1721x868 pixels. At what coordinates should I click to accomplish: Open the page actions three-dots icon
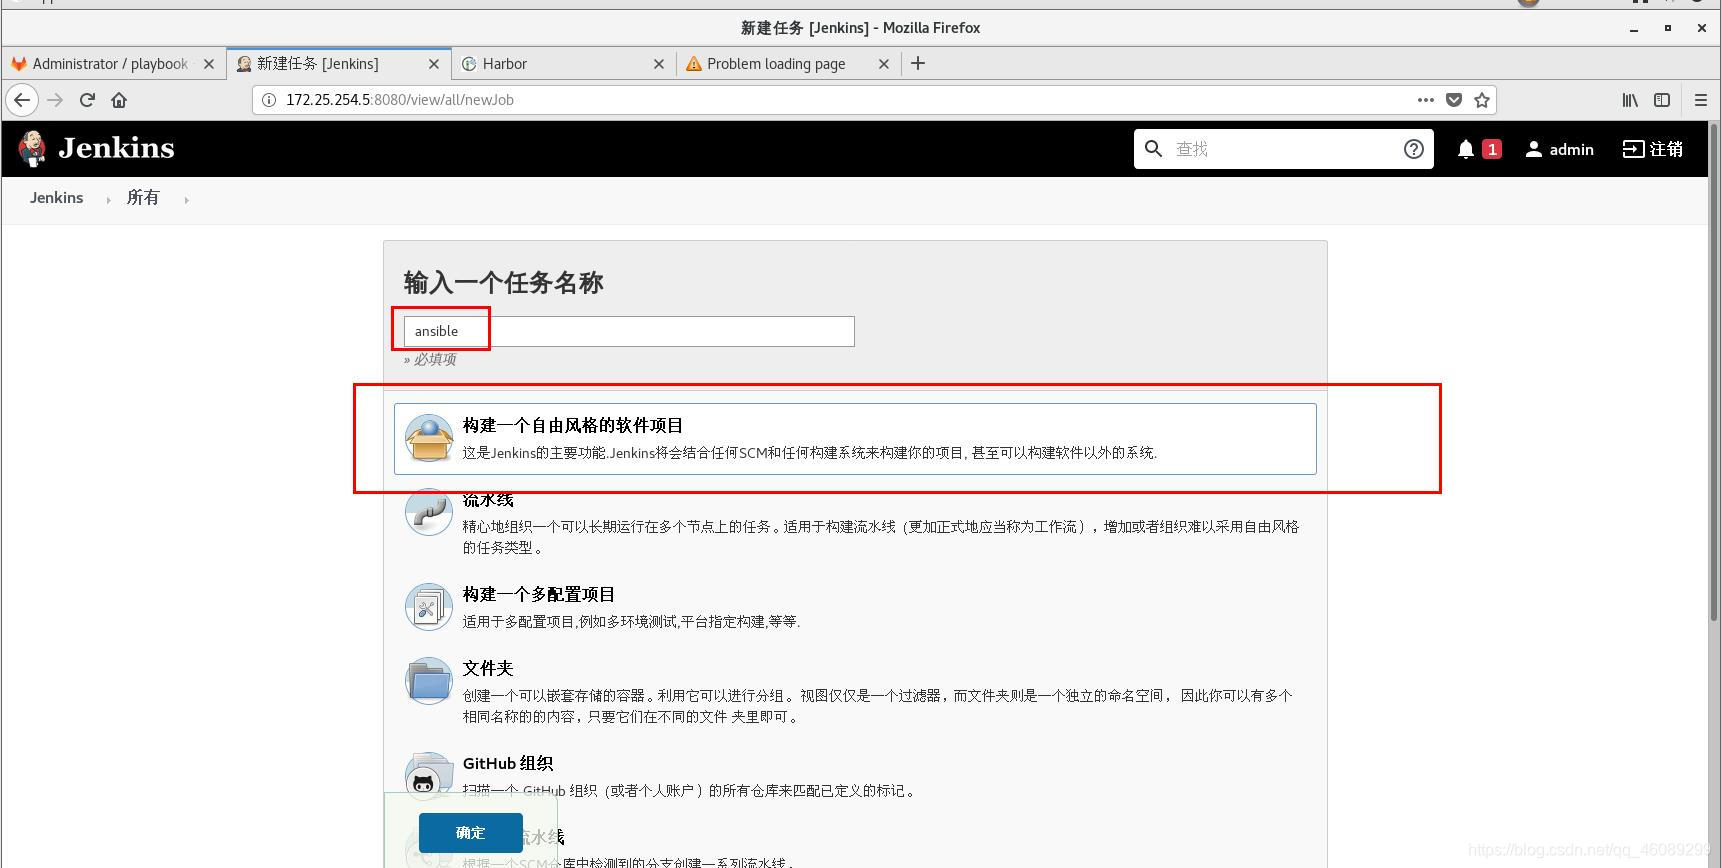click(1426, 100)
